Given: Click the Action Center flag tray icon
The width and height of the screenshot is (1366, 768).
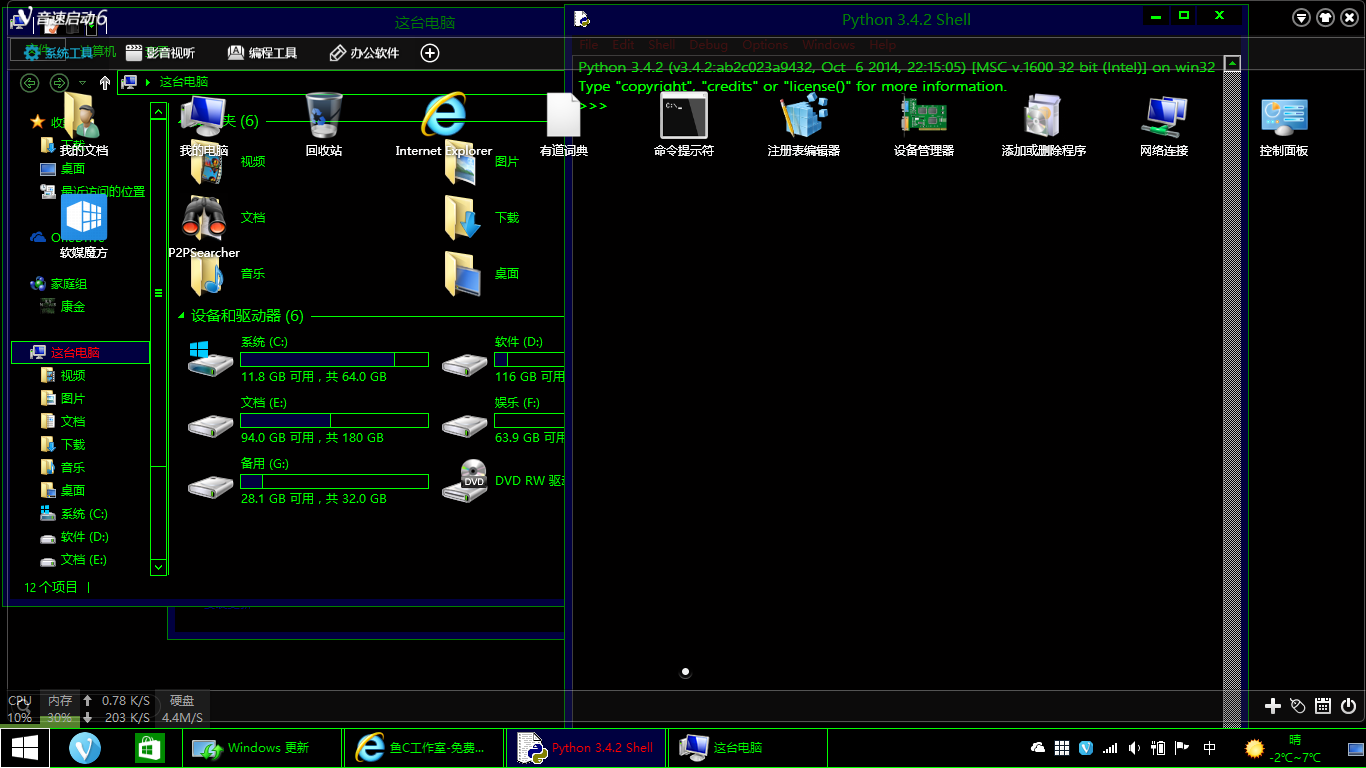Looking at the screenshot, I should 1182,747.
